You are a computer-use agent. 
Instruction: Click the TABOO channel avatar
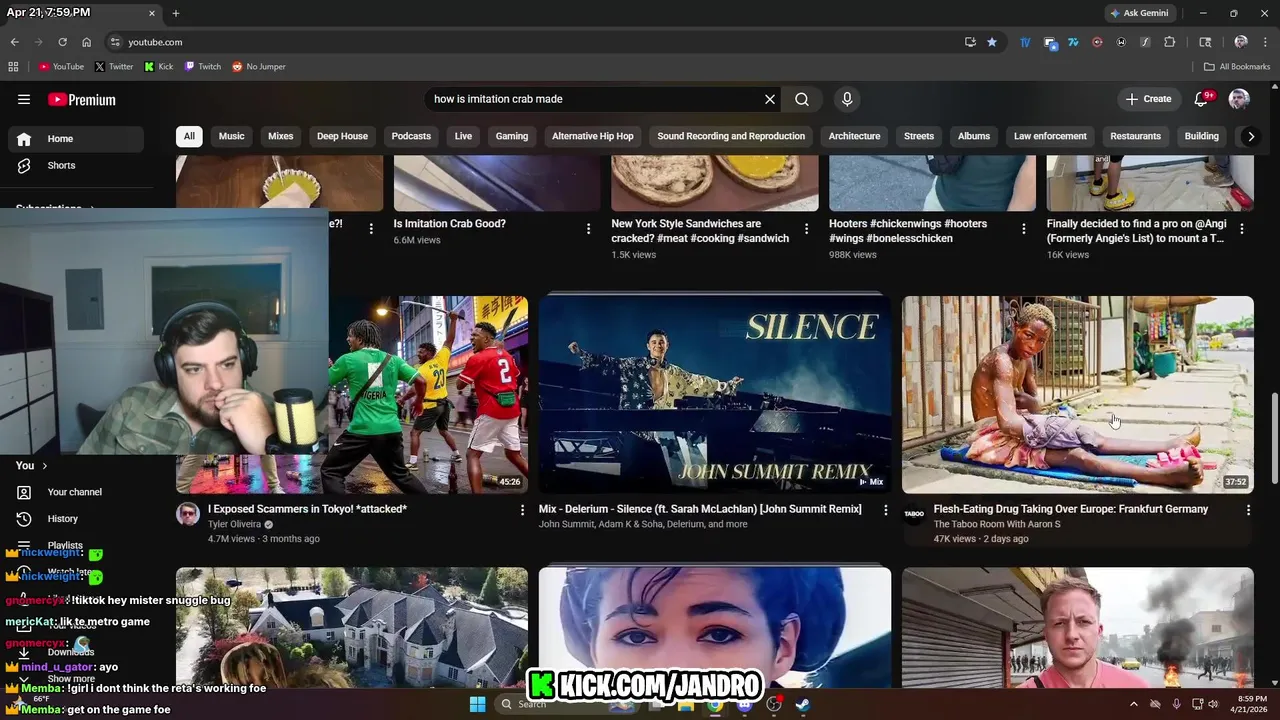pyautogui.click(x=914, y=514)
